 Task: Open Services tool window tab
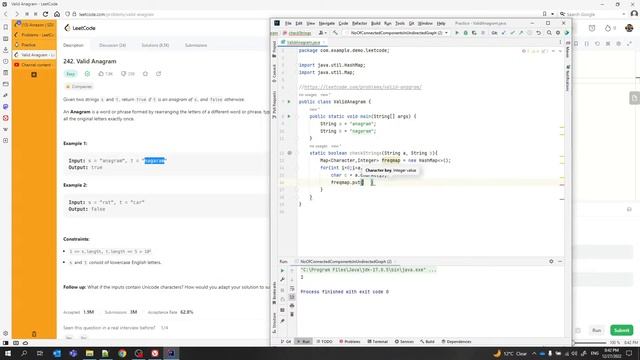point(404,342)
